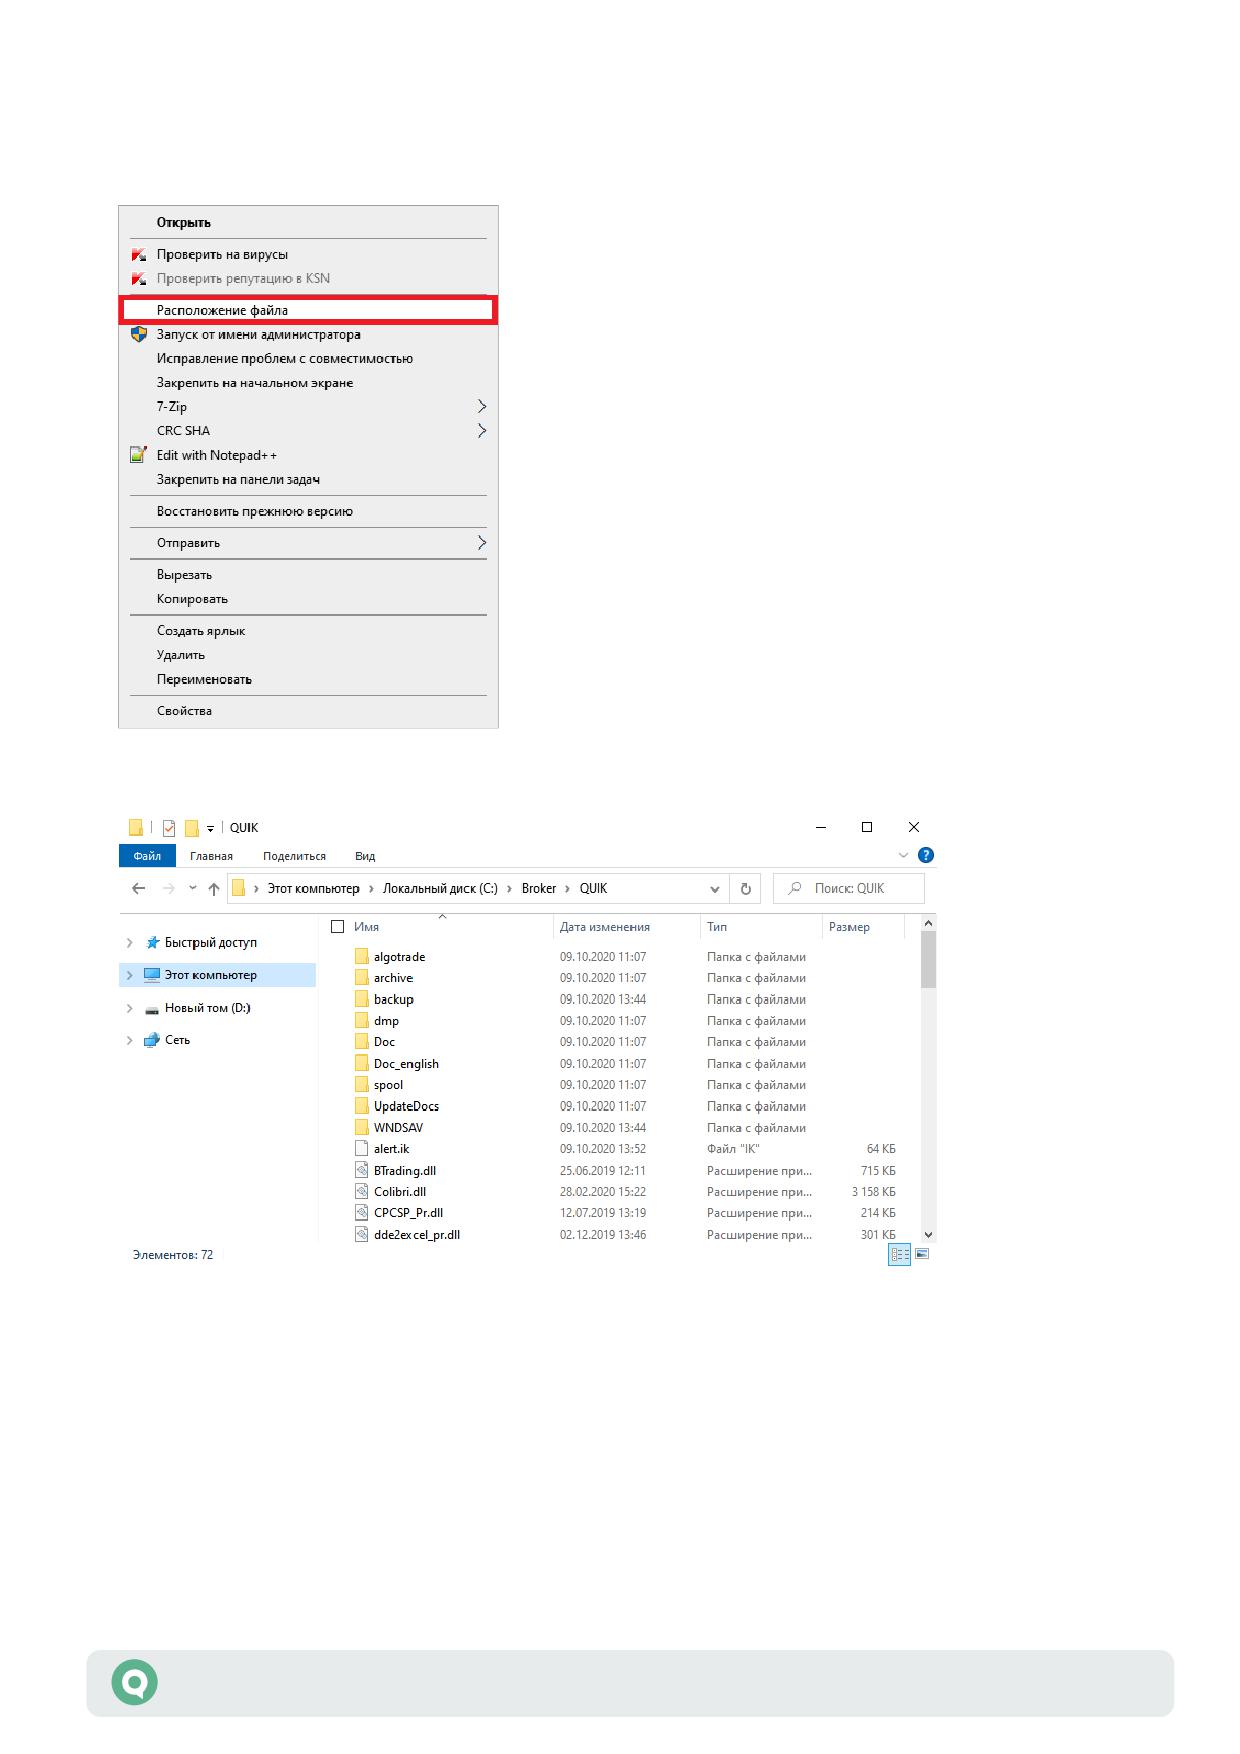Refresh the QUIK folder view
This screenshot has height=1754, width=1240.
pos(745,889)
